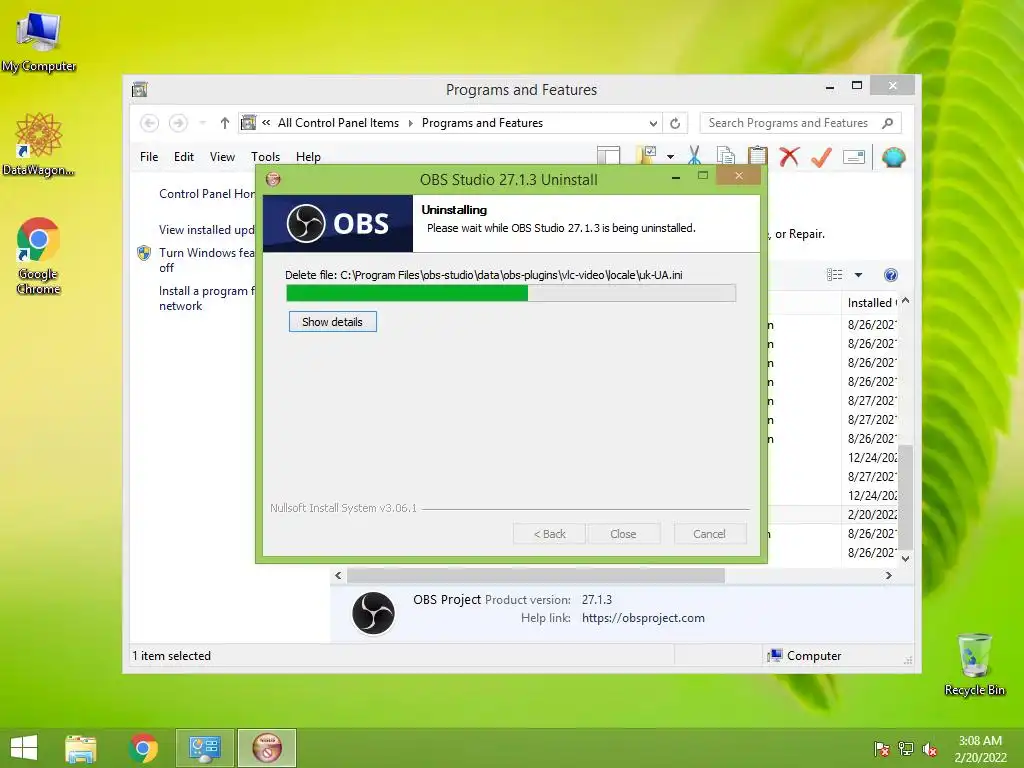The width and height of the screenshot is (1024, 768).
Task: Open View installed updates link
Action: point(206,230)
